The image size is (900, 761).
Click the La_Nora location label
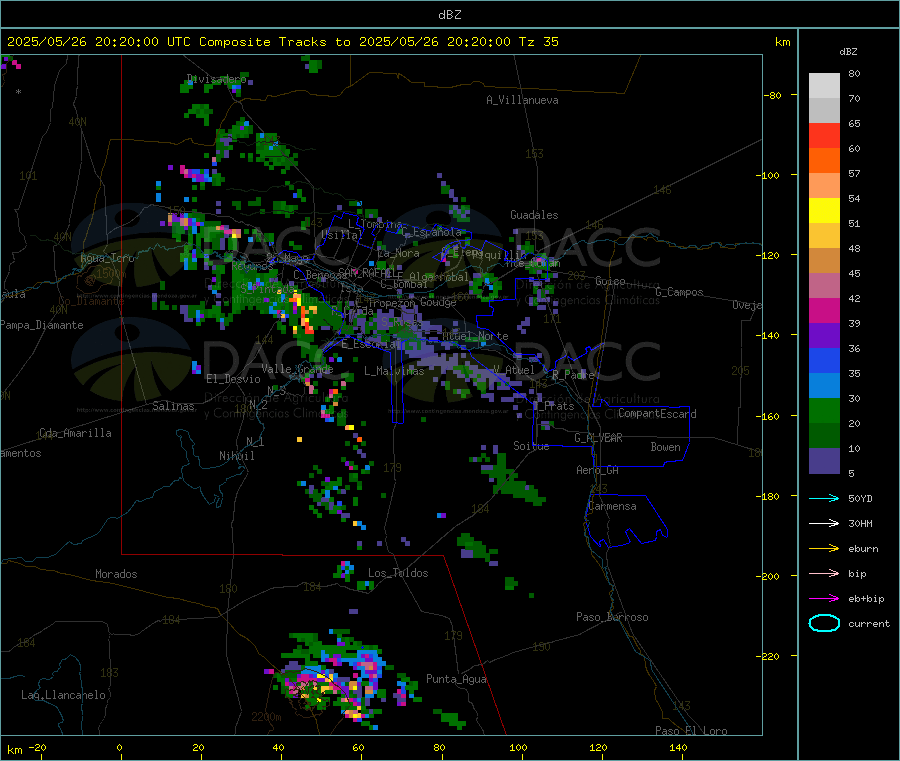398,253
